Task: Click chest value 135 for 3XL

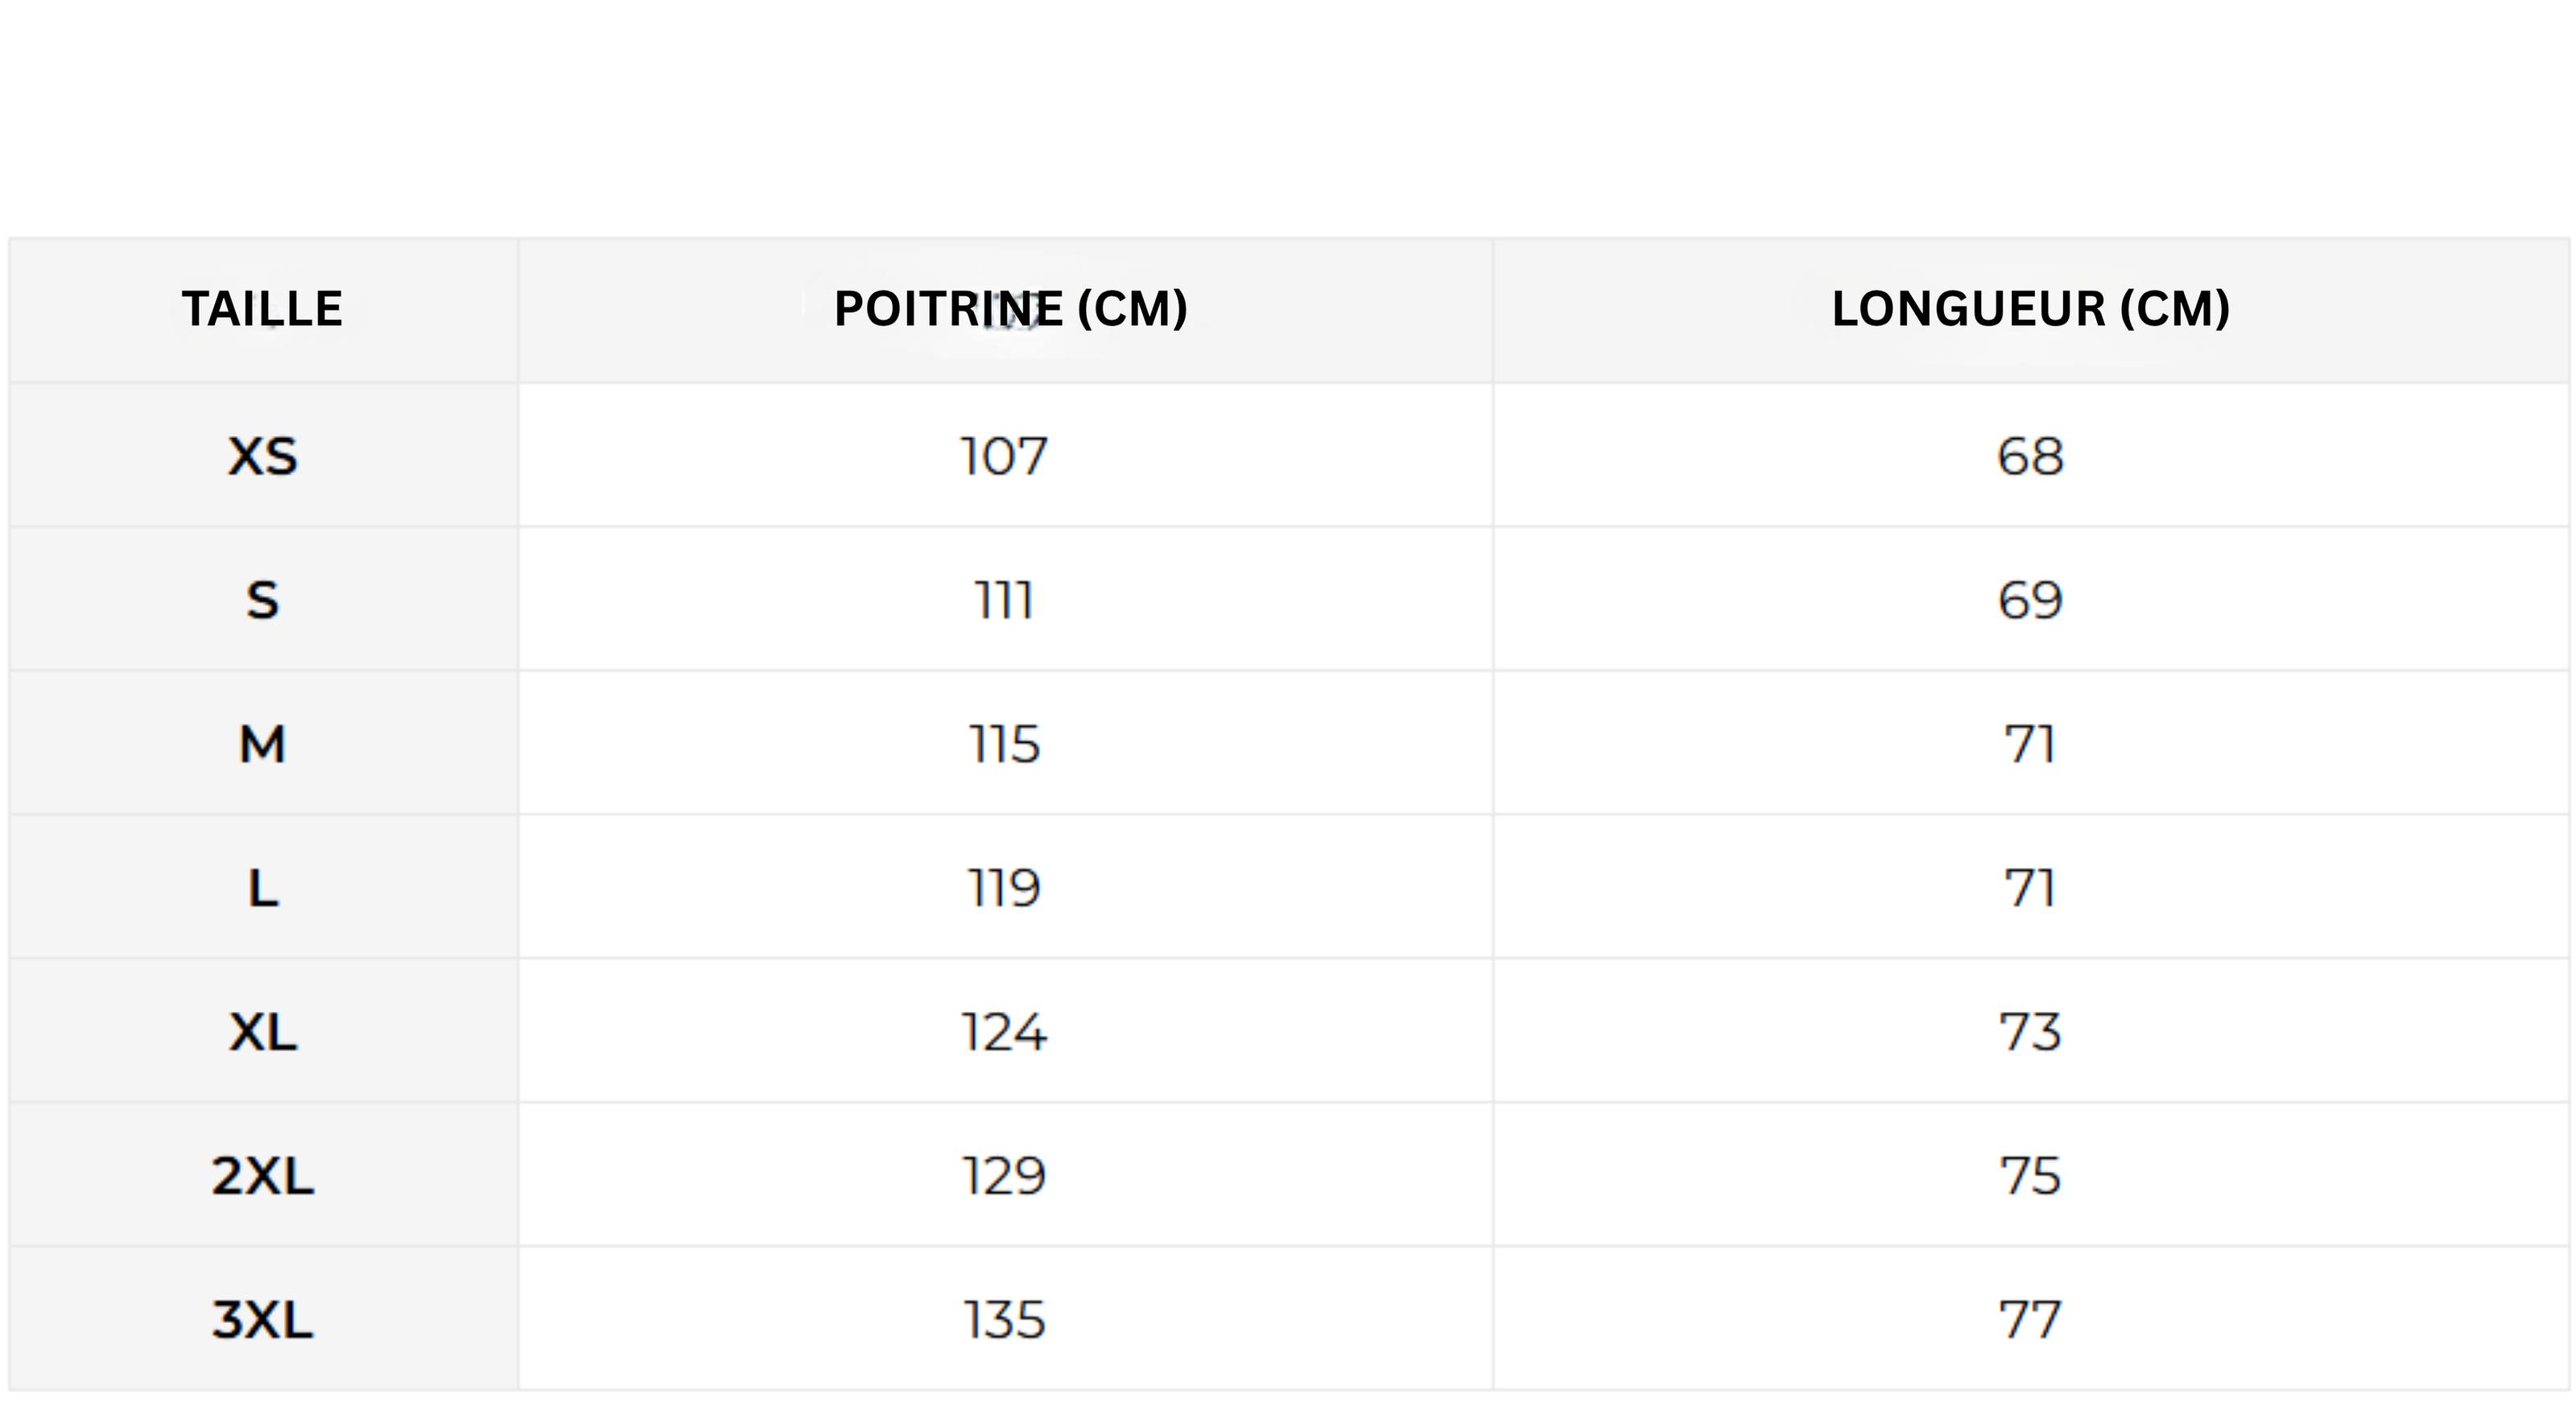Action: [1004, 1320]
